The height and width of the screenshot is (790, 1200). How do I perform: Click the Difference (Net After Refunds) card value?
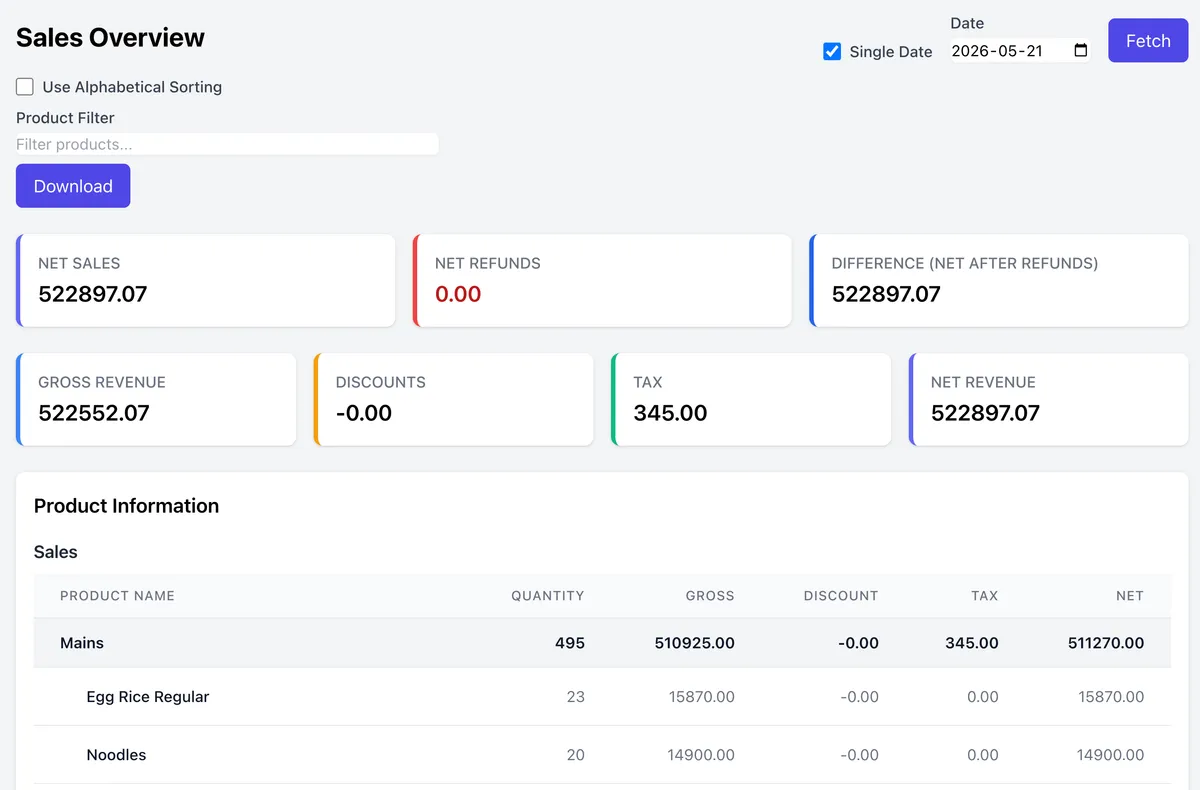(886, 294)
